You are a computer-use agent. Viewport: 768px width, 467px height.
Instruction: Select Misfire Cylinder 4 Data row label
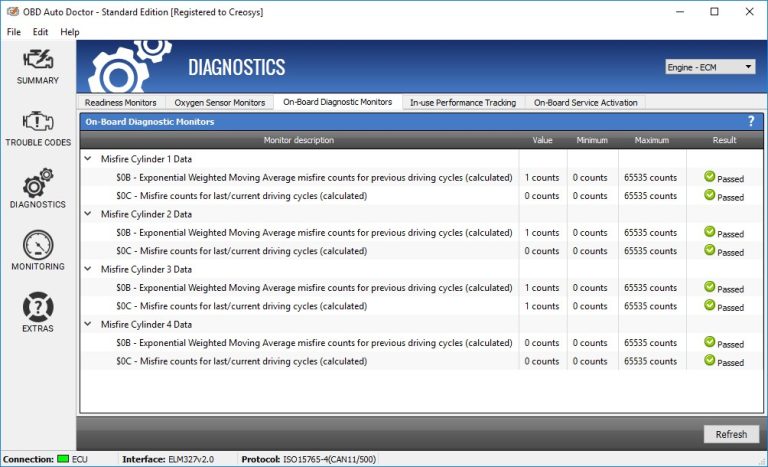pyautogui.click(x=146, y=324)
